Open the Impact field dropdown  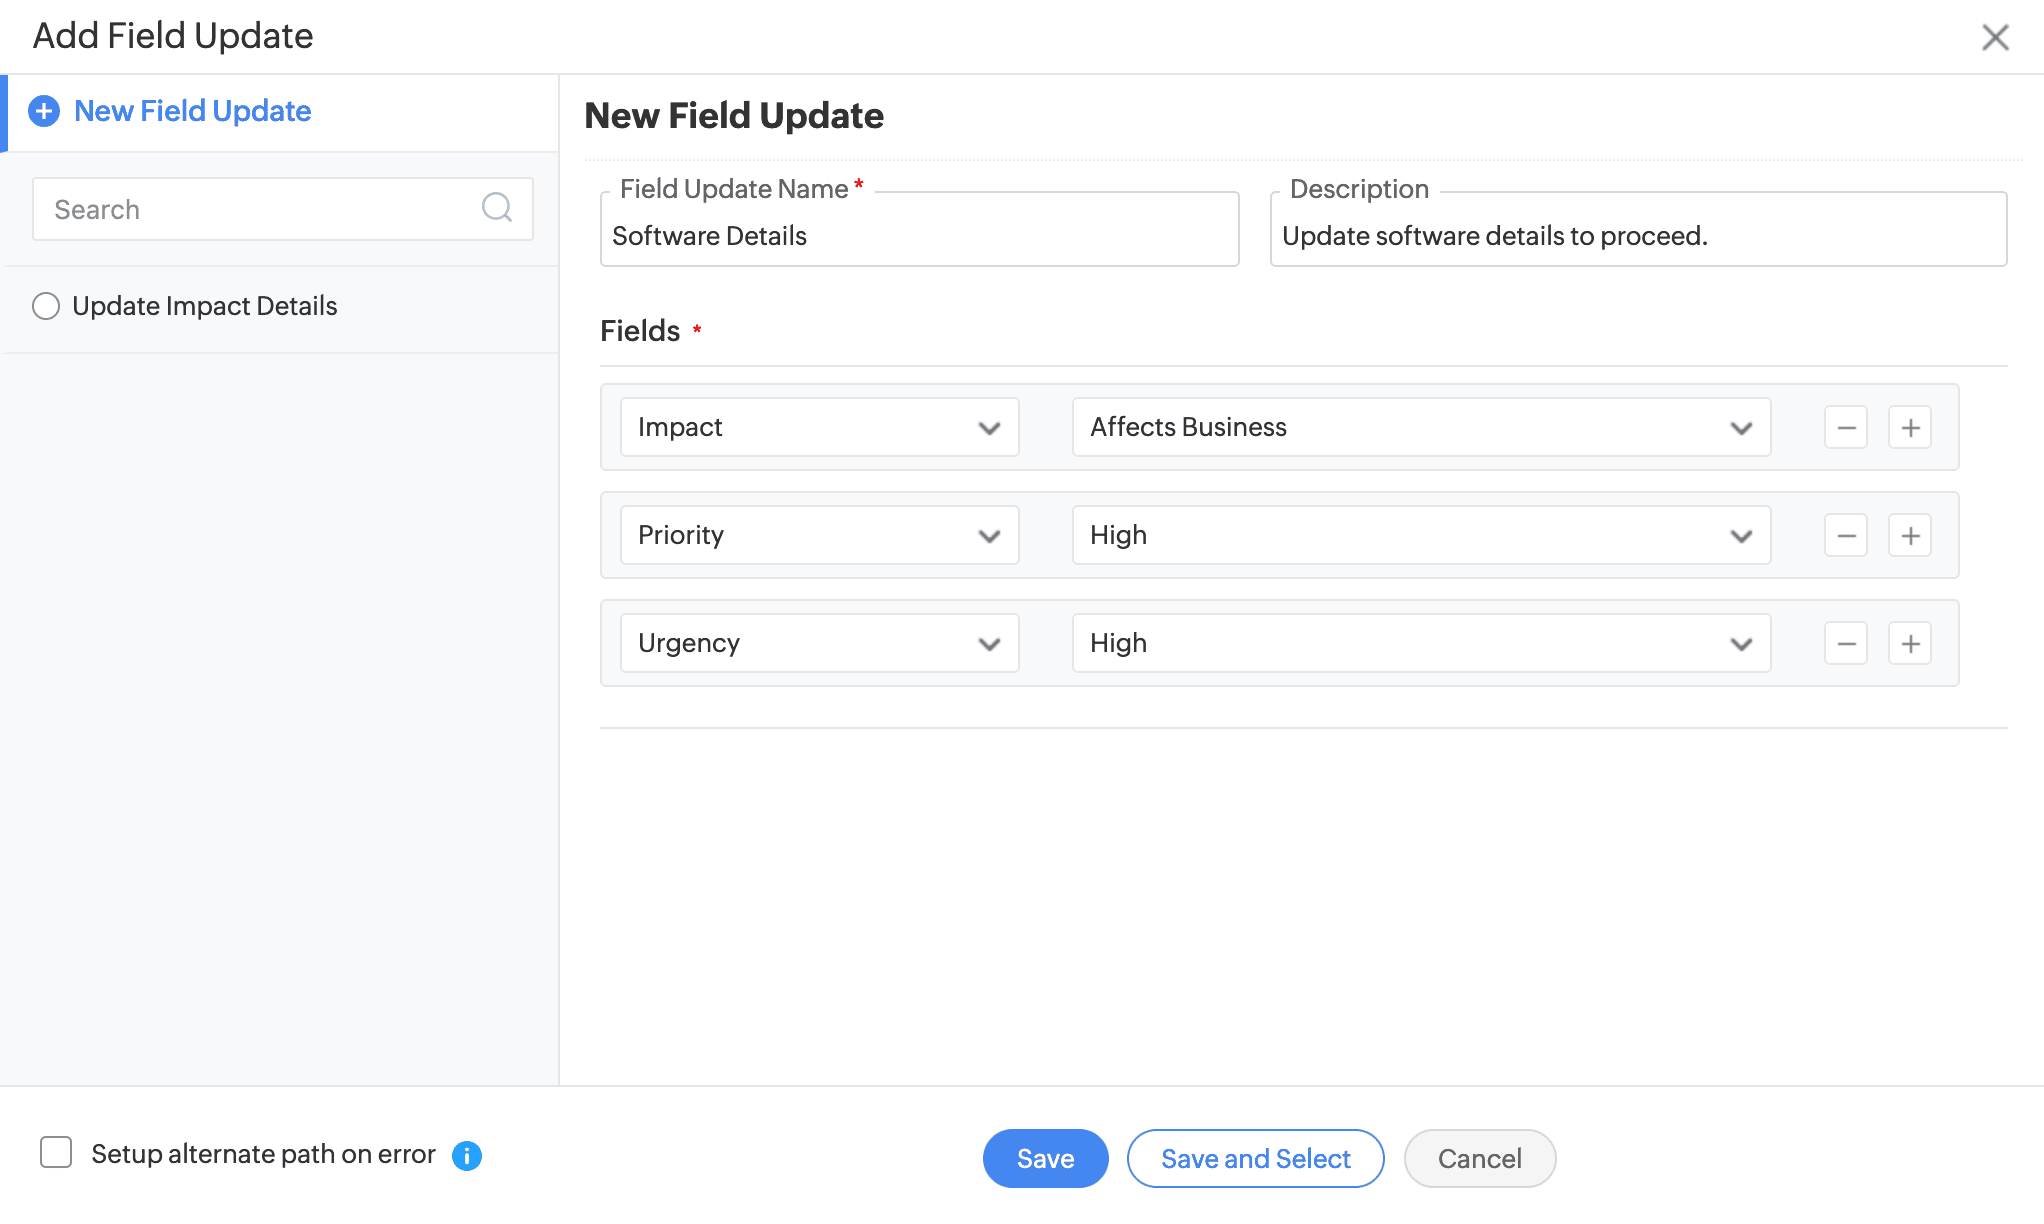pos(819,428)
